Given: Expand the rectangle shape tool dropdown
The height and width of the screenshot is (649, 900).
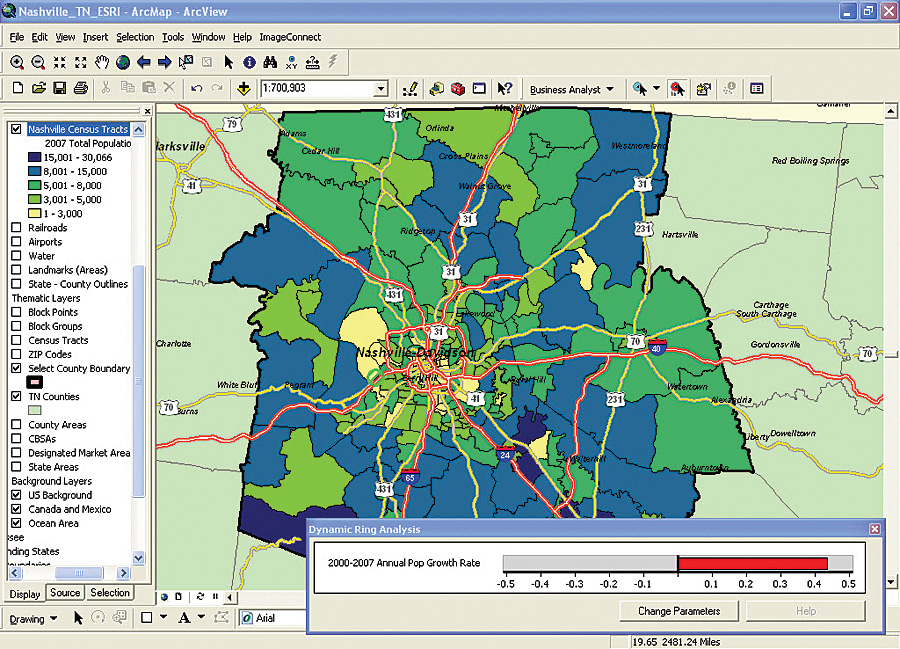Looking at the screenshot, I should point(164,617).
